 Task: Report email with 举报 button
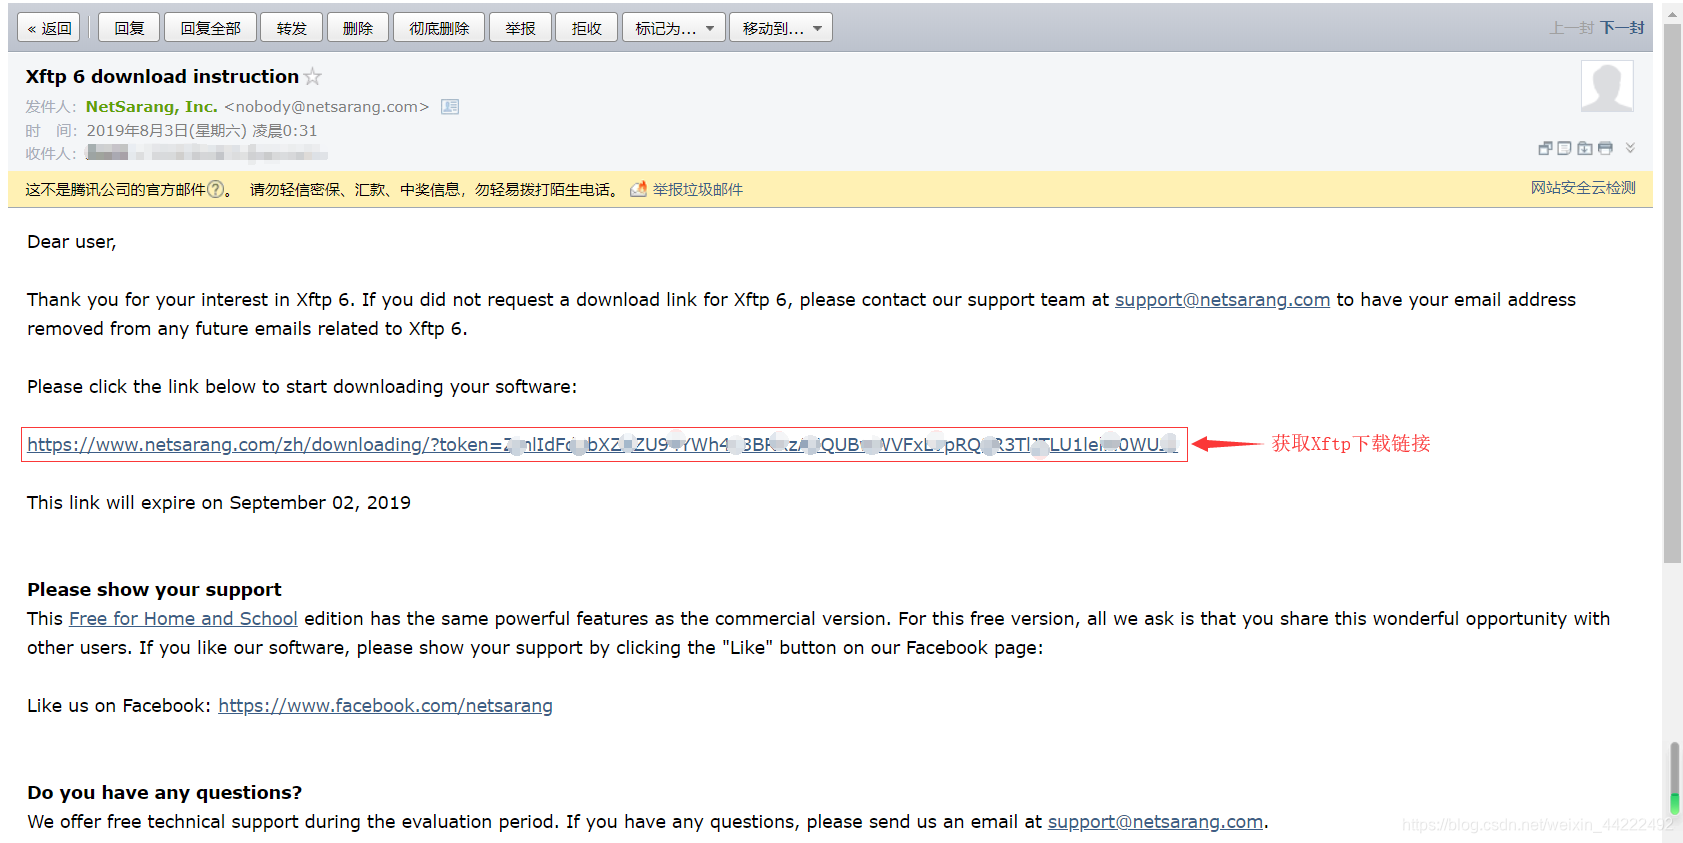click(520, 28)
